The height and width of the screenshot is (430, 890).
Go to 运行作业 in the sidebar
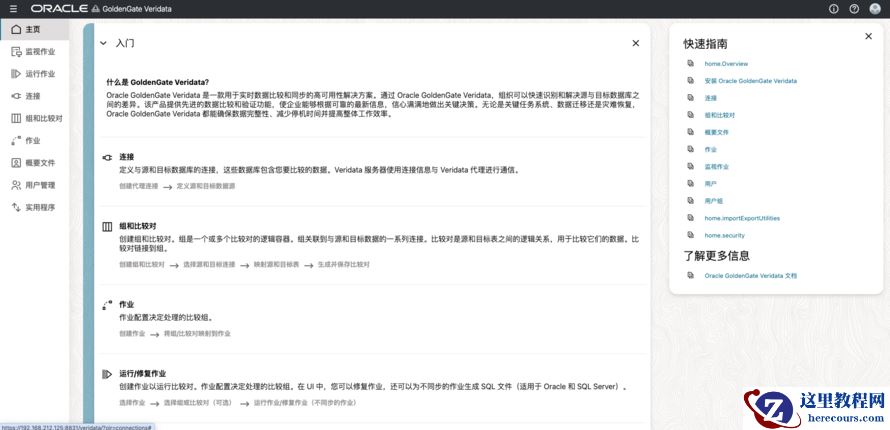35,74
